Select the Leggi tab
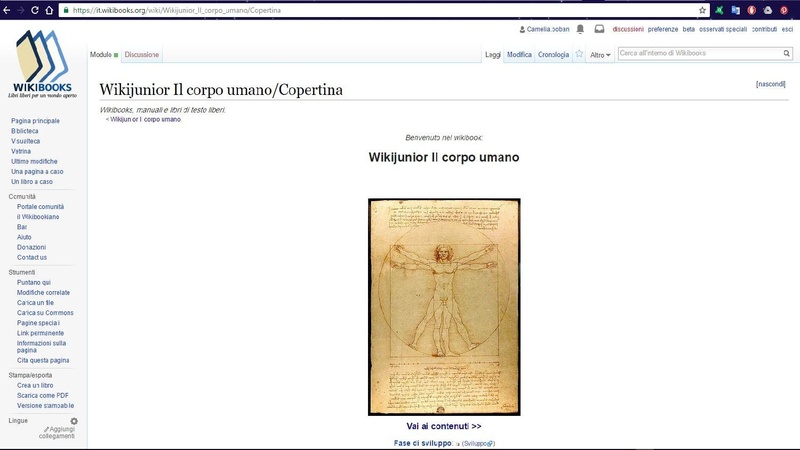Viewport: 800px width, 450px height. [x=493, y=55]
